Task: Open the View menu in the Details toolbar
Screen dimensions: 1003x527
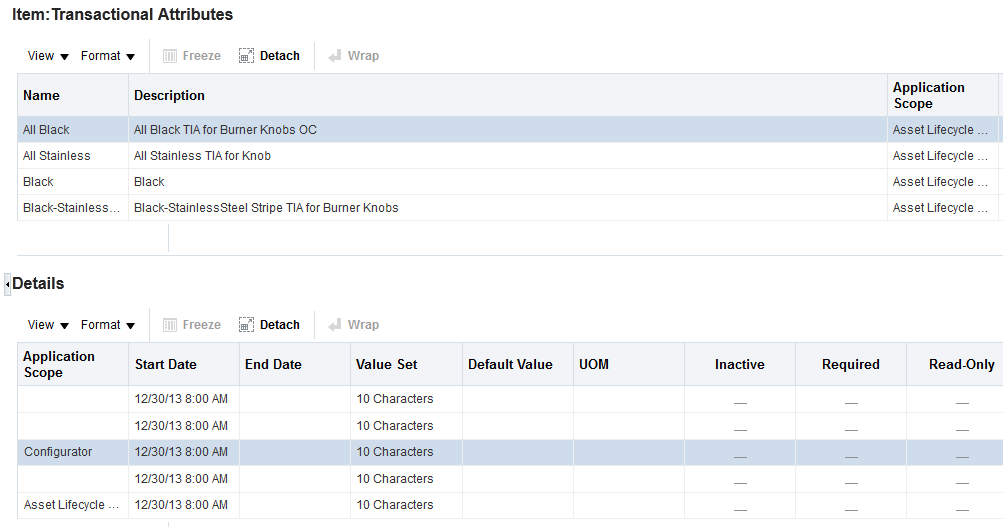Action: (48, 325)
